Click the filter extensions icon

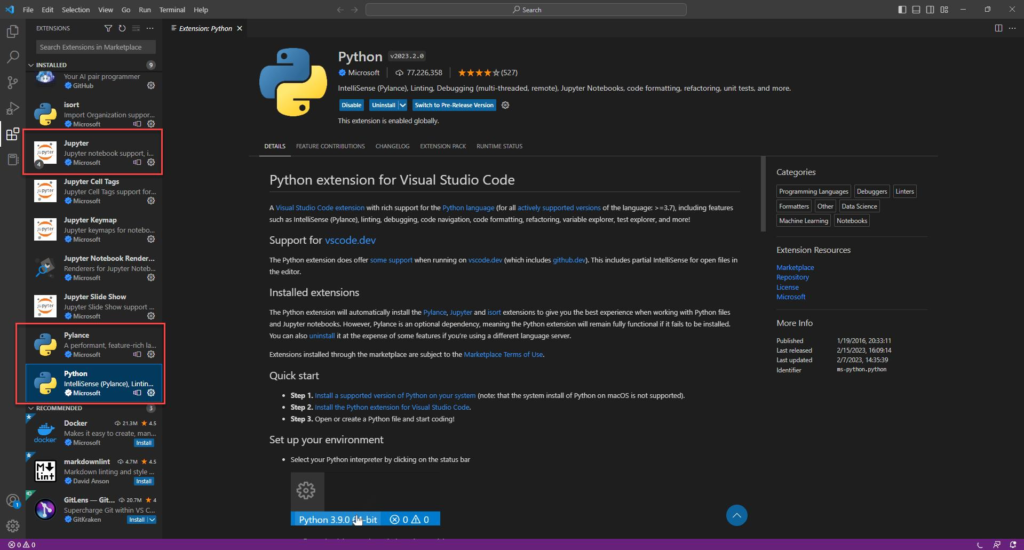[108, 29]
